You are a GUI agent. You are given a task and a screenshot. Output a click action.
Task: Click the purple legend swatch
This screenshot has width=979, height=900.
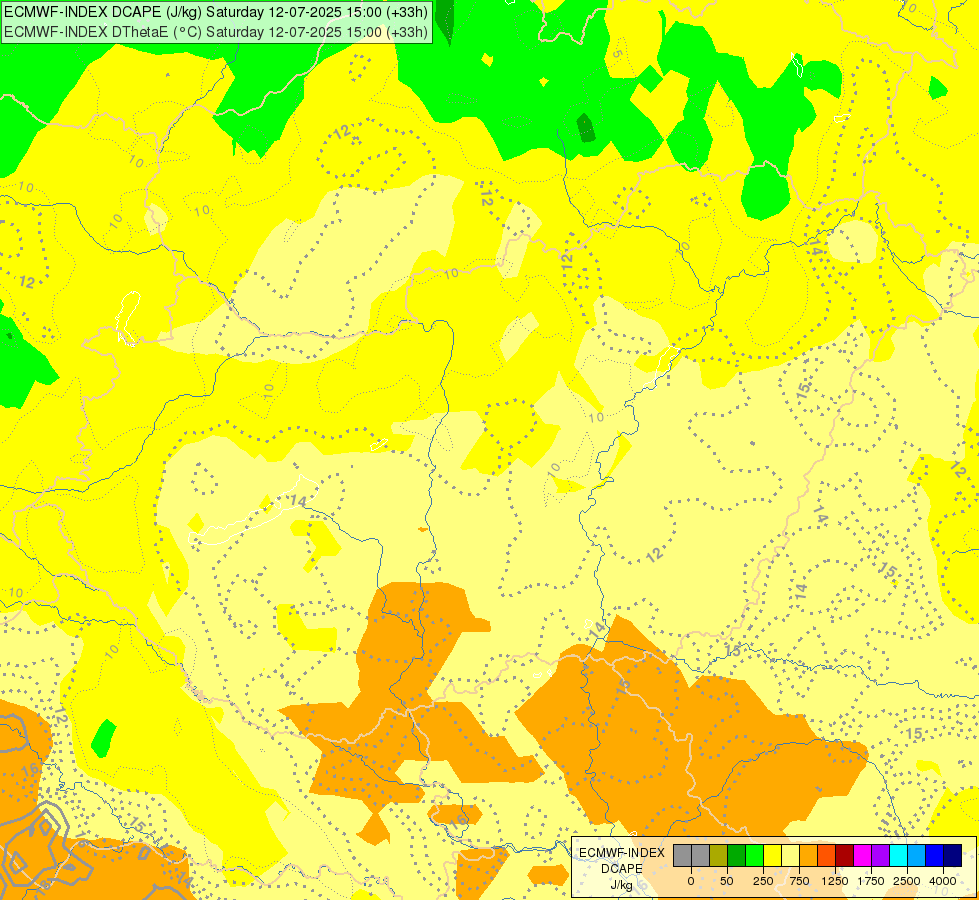880,855
